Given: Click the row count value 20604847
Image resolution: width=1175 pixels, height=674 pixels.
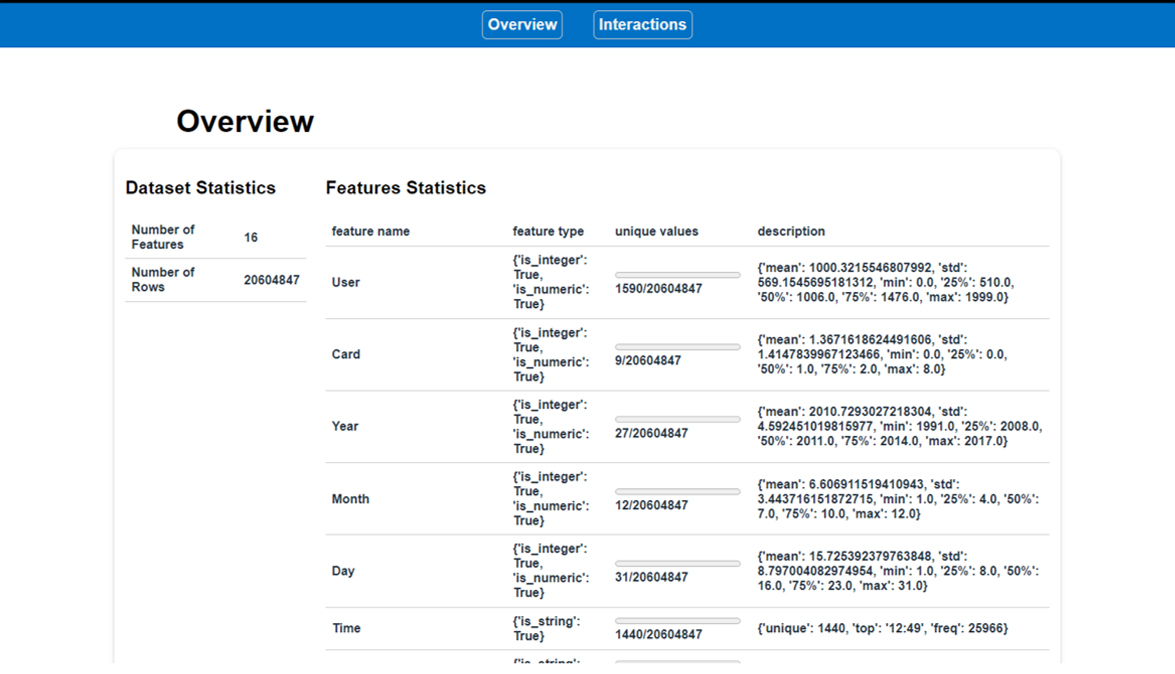Looking at the screenshot, I should (271, 280).
